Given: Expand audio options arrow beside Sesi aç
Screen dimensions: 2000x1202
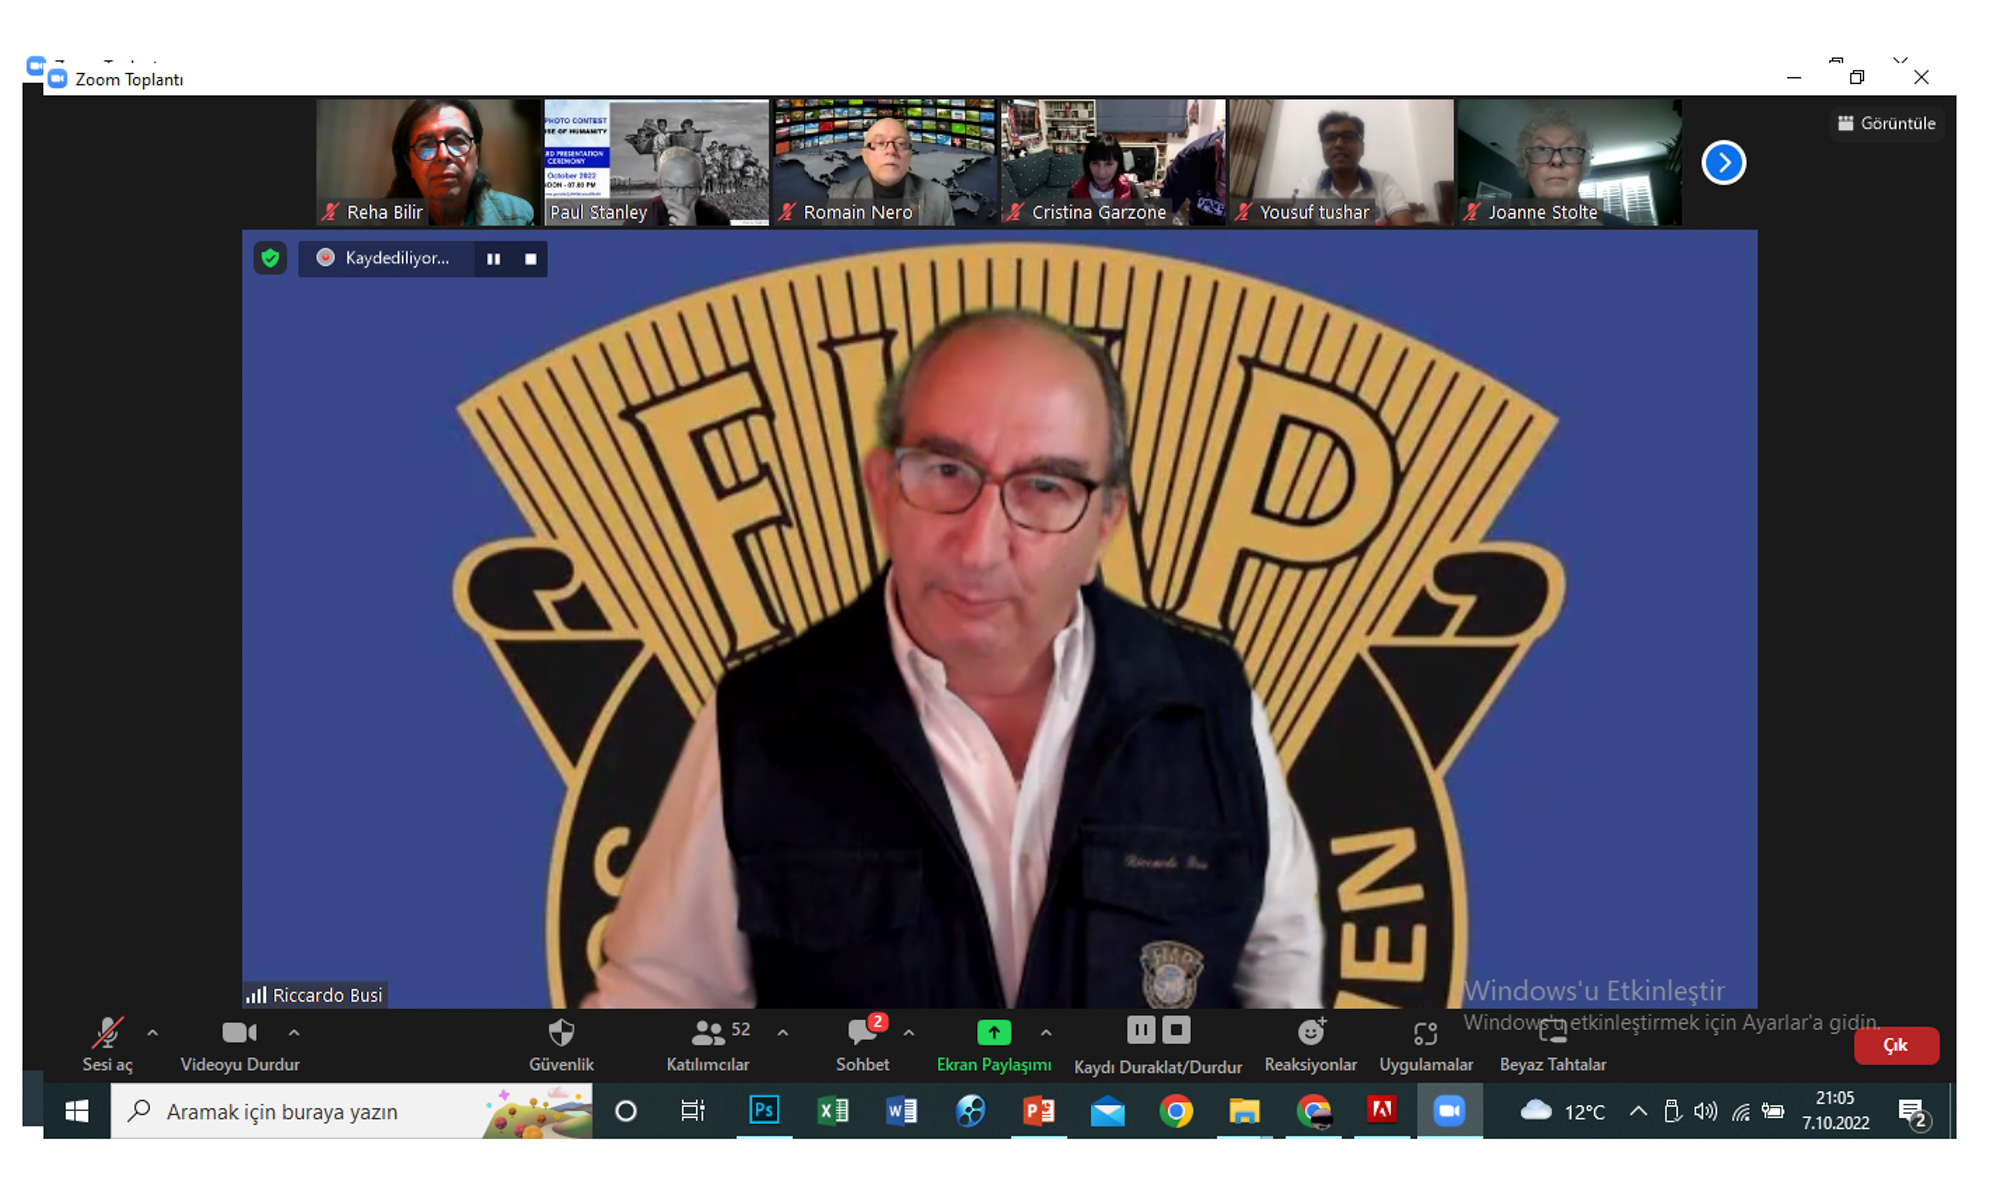Looking at the screenshot, I should (x=153, y=1033).
